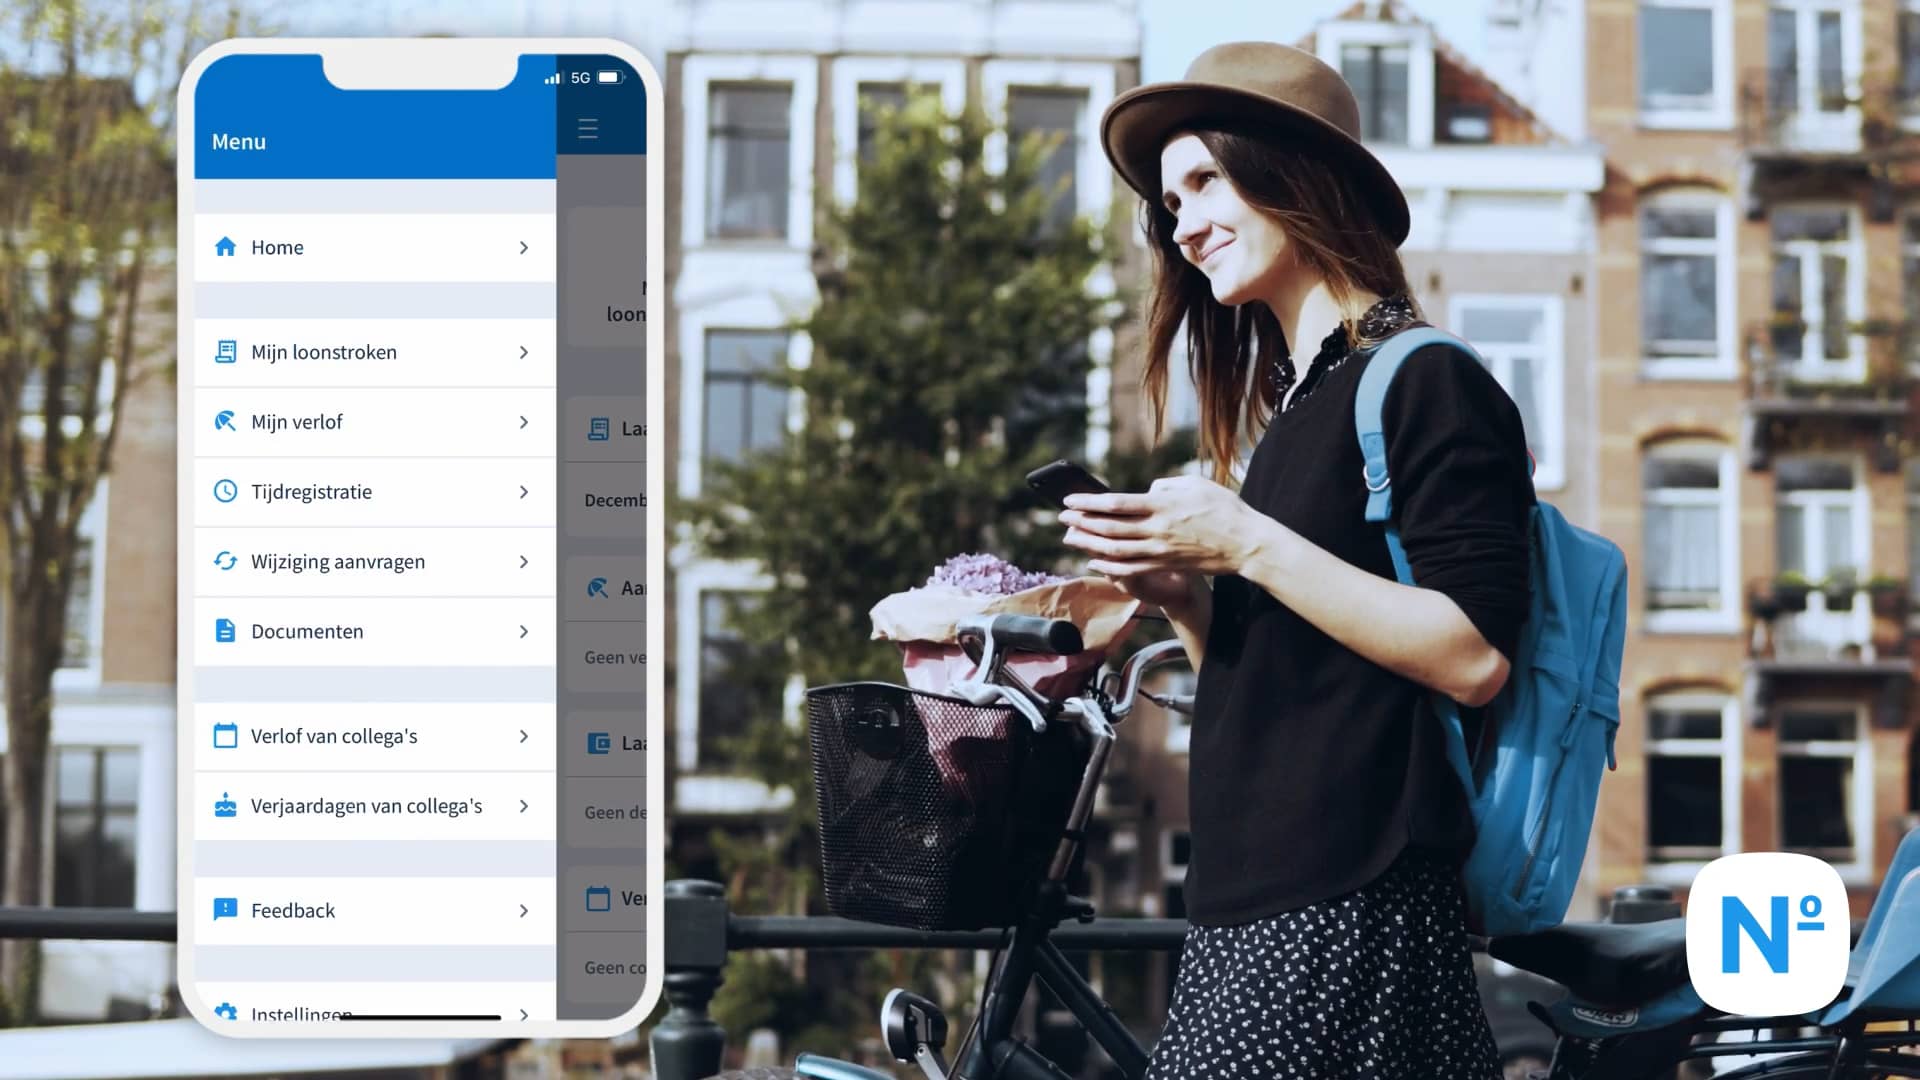Click the clock icon beside Tijdregistratie
This screenshot has width=1920, height=1080.
[x=225, y=491]
